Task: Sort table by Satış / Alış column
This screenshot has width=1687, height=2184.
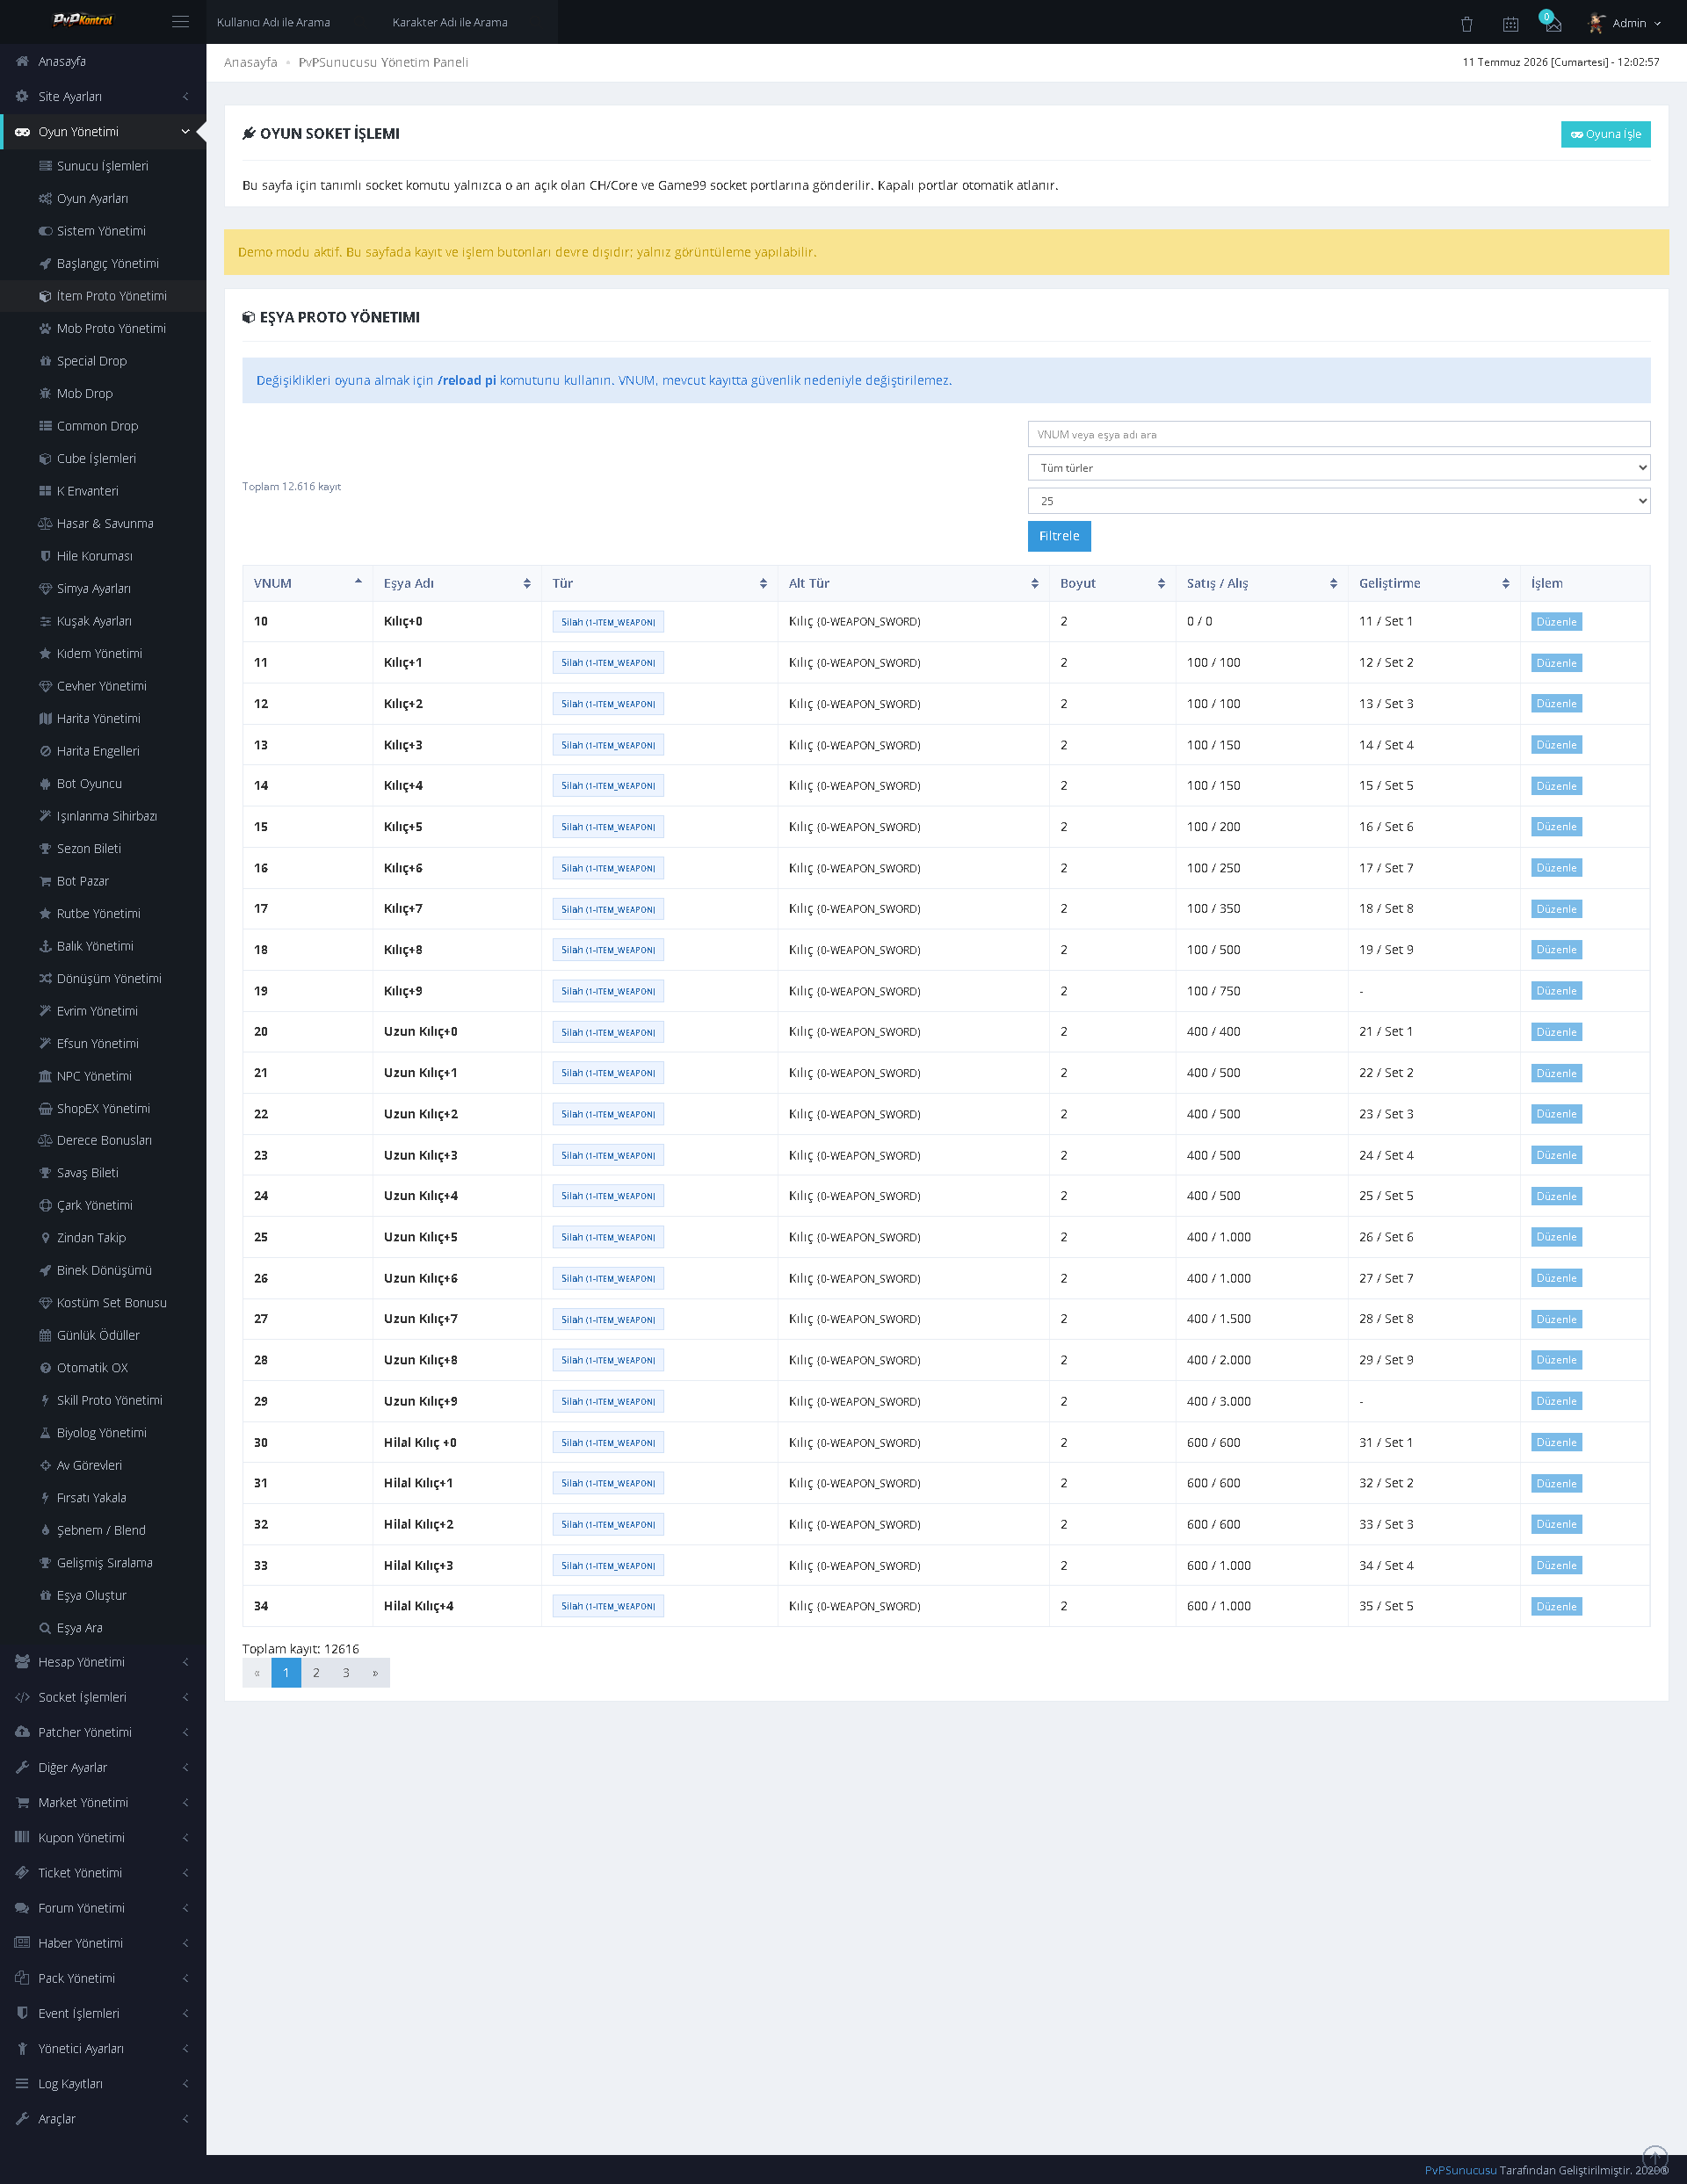Action: 1261,583
